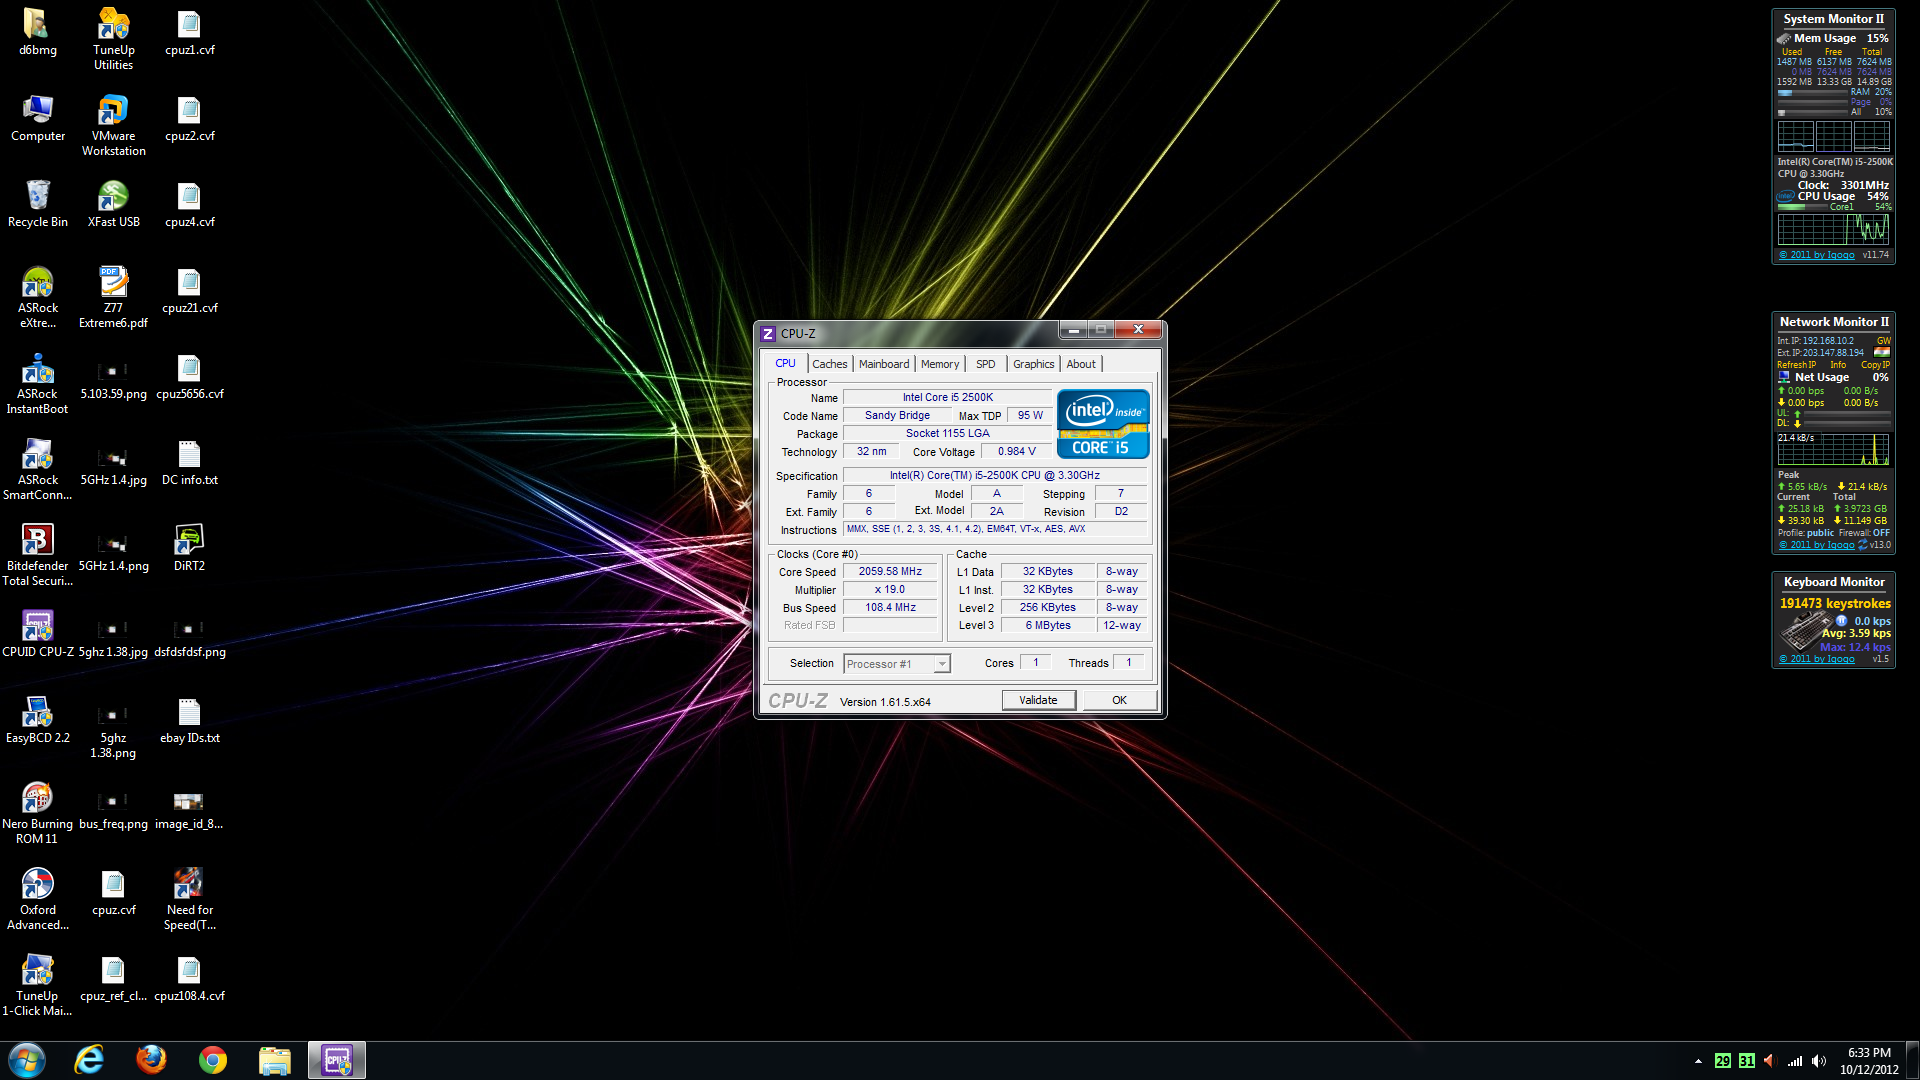Image resolution: width=1920 pixels, height=1080 pixels.
Task: Click the network traffic graph in Network Monitor
Action: pyautogui.click(x=1834, y=450)
